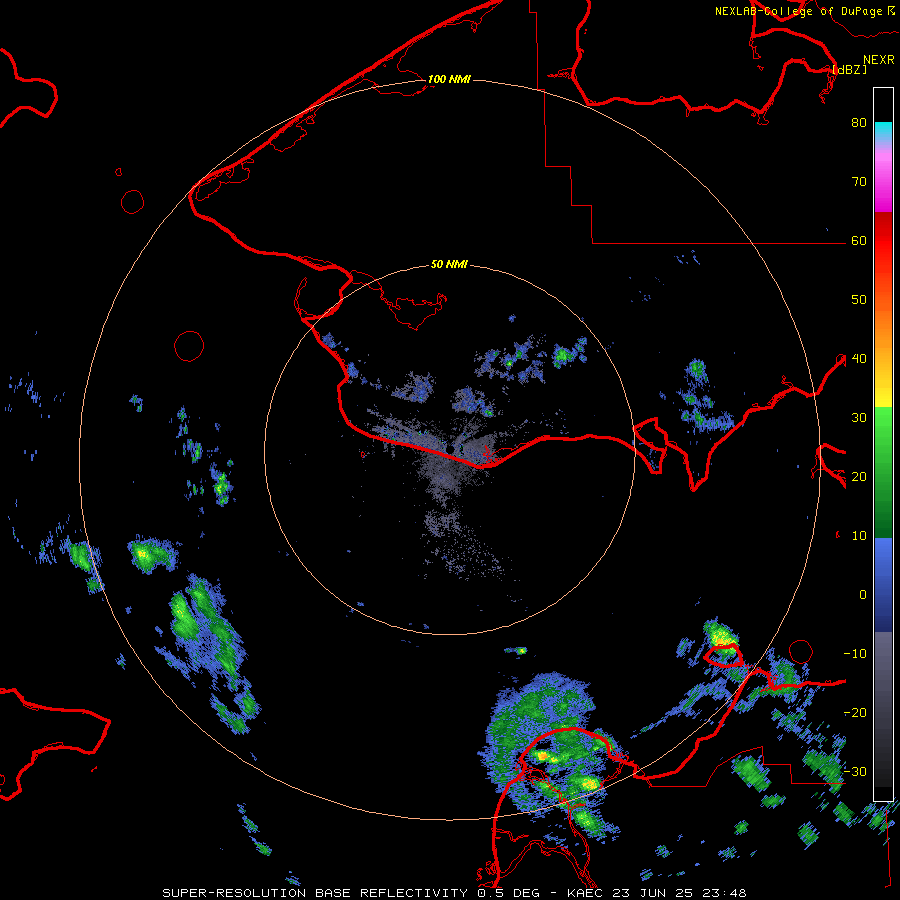Select the 80 value on the dBZ scale
900x900 pixels.
pos(859,123)
